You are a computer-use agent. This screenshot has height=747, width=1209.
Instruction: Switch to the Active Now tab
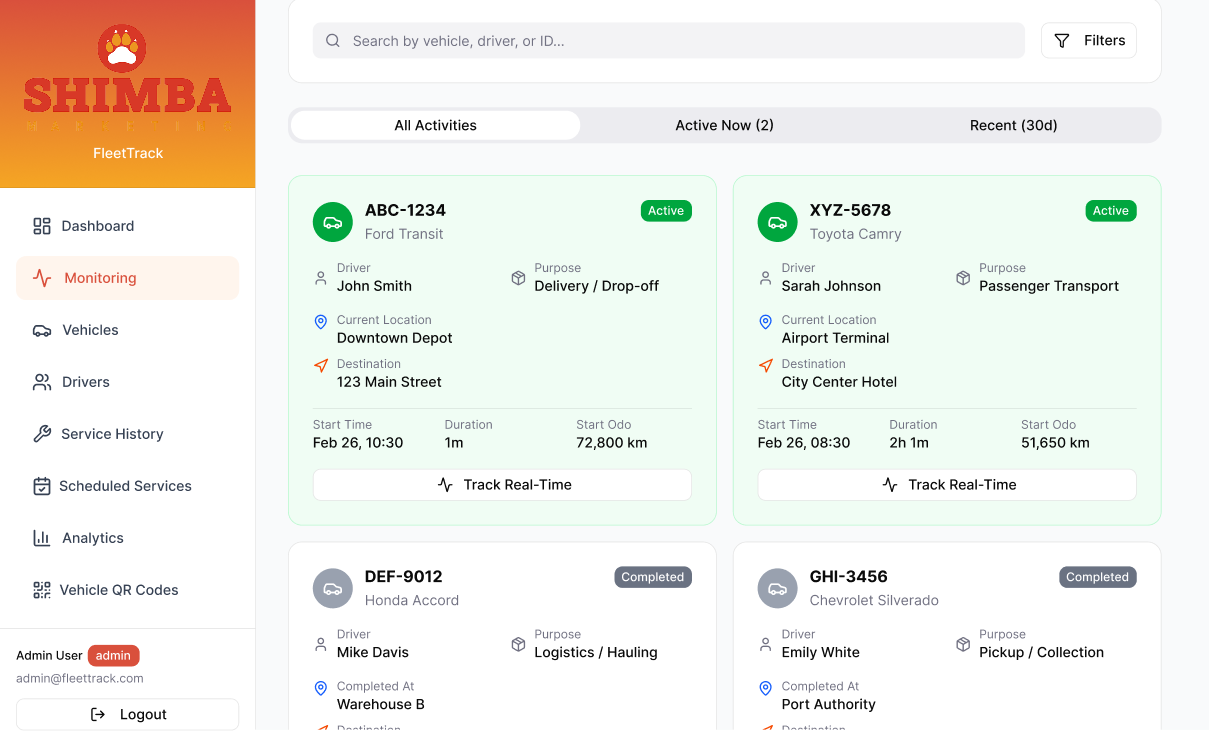[x=724, y=125]
